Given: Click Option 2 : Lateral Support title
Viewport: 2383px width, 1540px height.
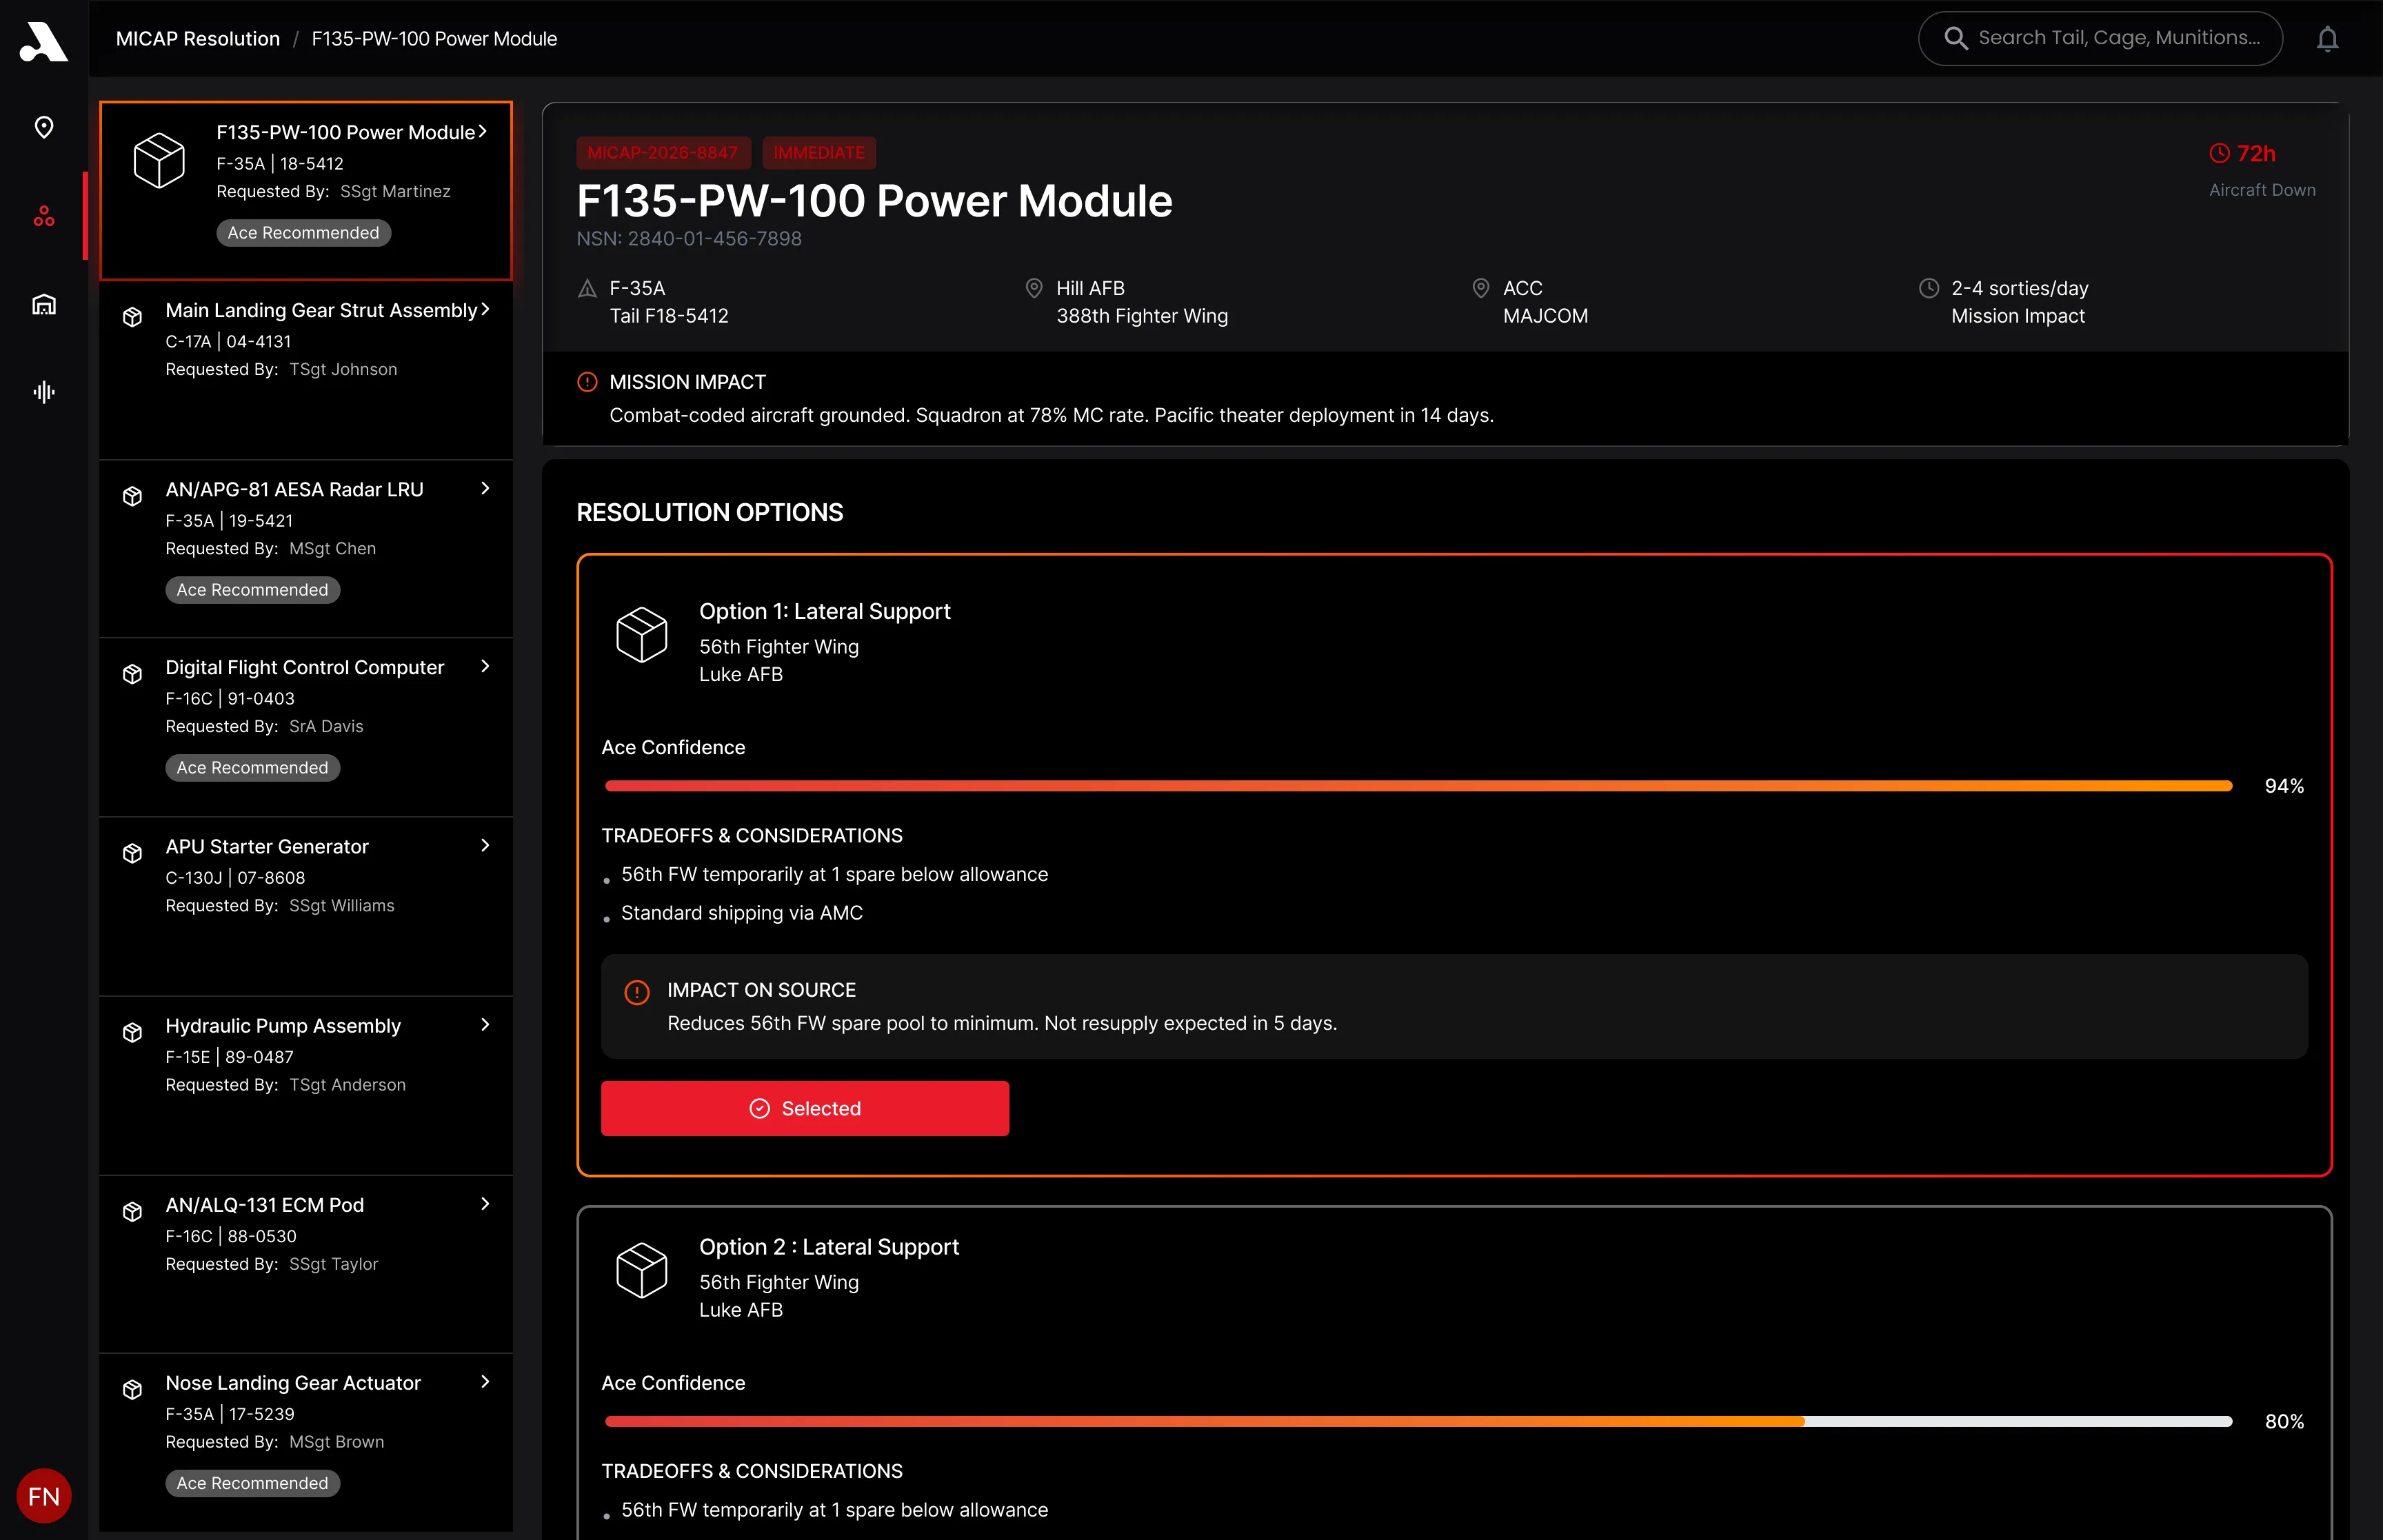Looking at the screenshot, I should click(829, 1247).
